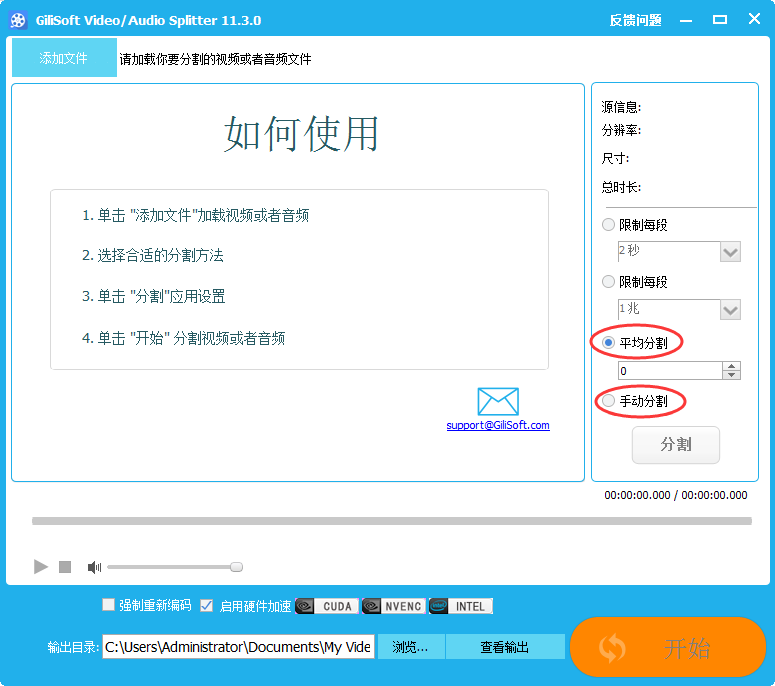Mute audio via the speaker icon
775x686 pixels.
tap(94, 567)
